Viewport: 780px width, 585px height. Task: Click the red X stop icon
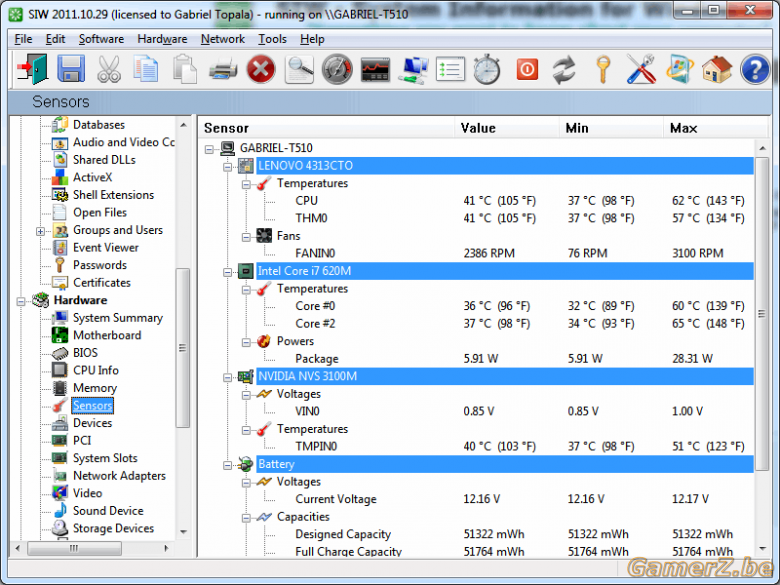(261, 69)
